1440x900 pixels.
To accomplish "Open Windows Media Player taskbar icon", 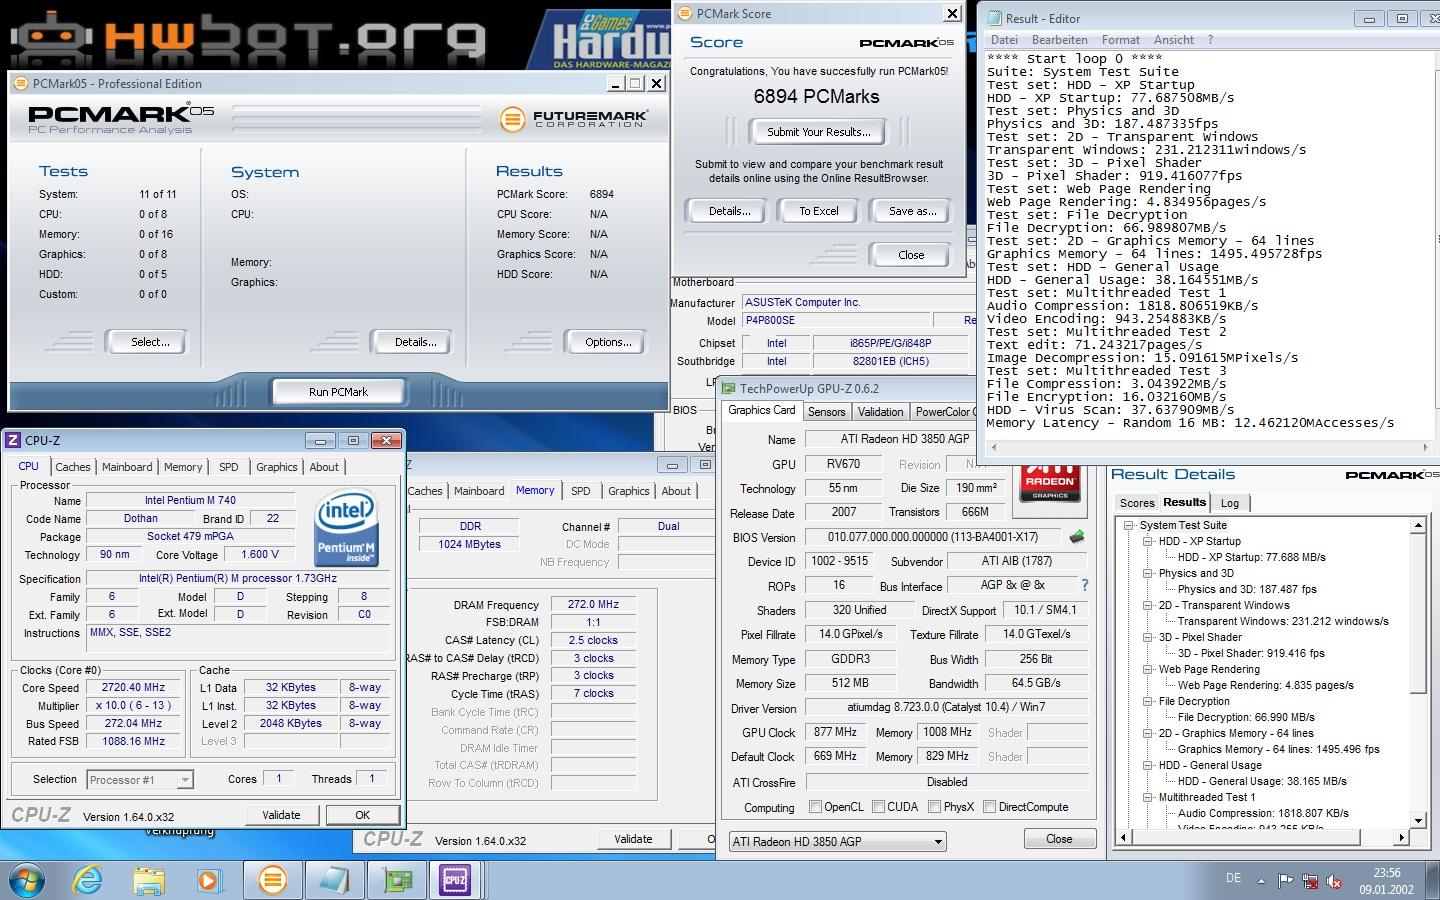I will pos(209,880).
